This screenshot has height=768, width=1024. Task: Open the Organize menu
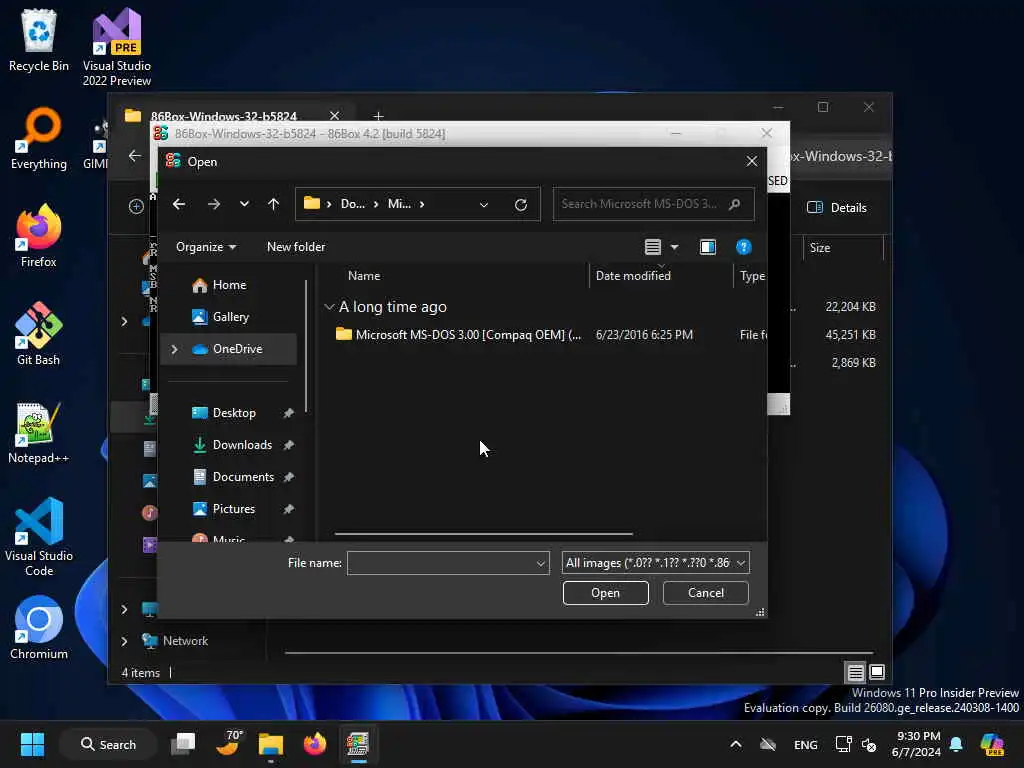(x=206, y=247)
